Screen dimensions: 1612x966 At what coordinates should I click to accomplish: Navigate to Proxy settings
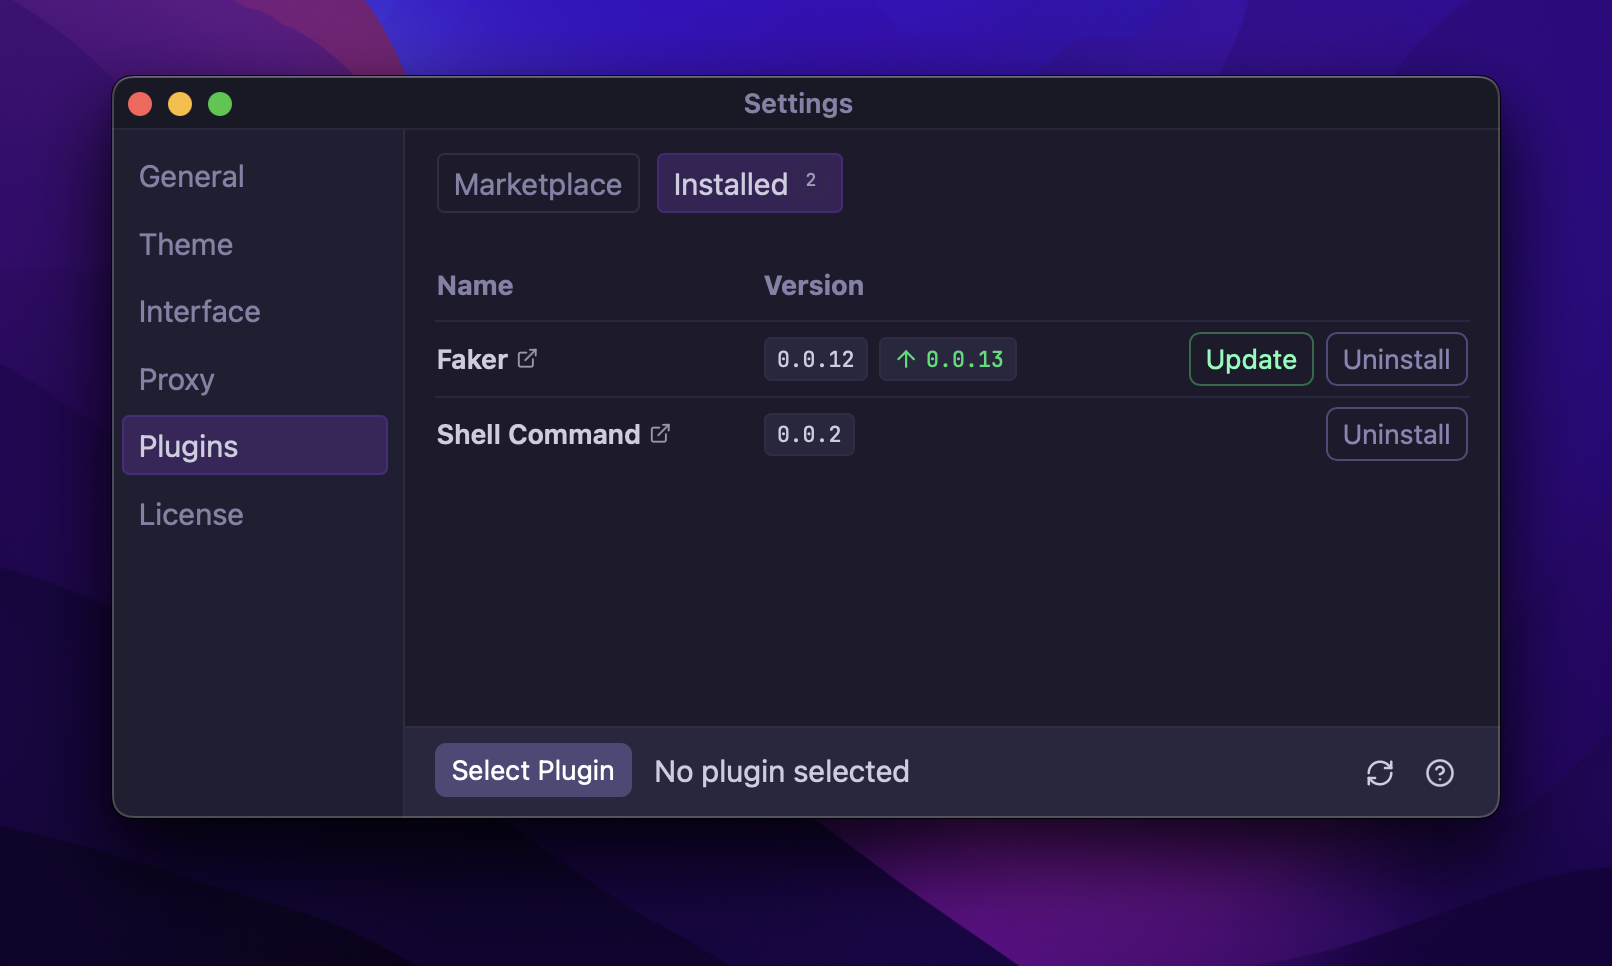177,380
